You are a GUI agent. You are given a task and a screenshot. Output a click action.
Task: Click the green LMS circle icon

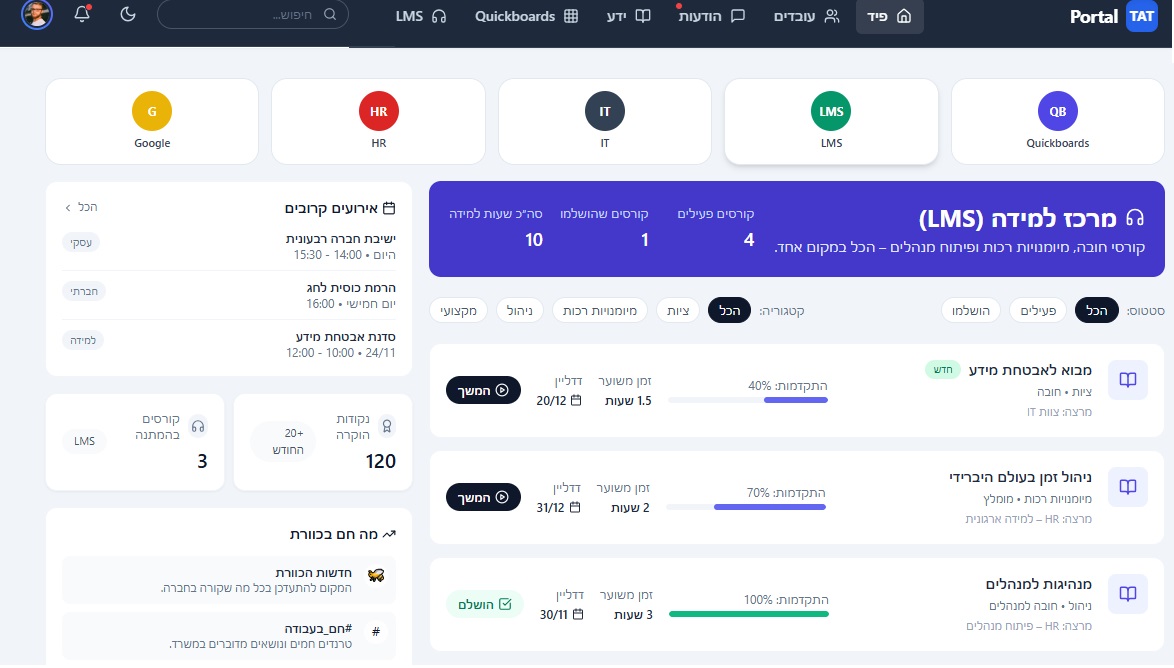(831, 111)
